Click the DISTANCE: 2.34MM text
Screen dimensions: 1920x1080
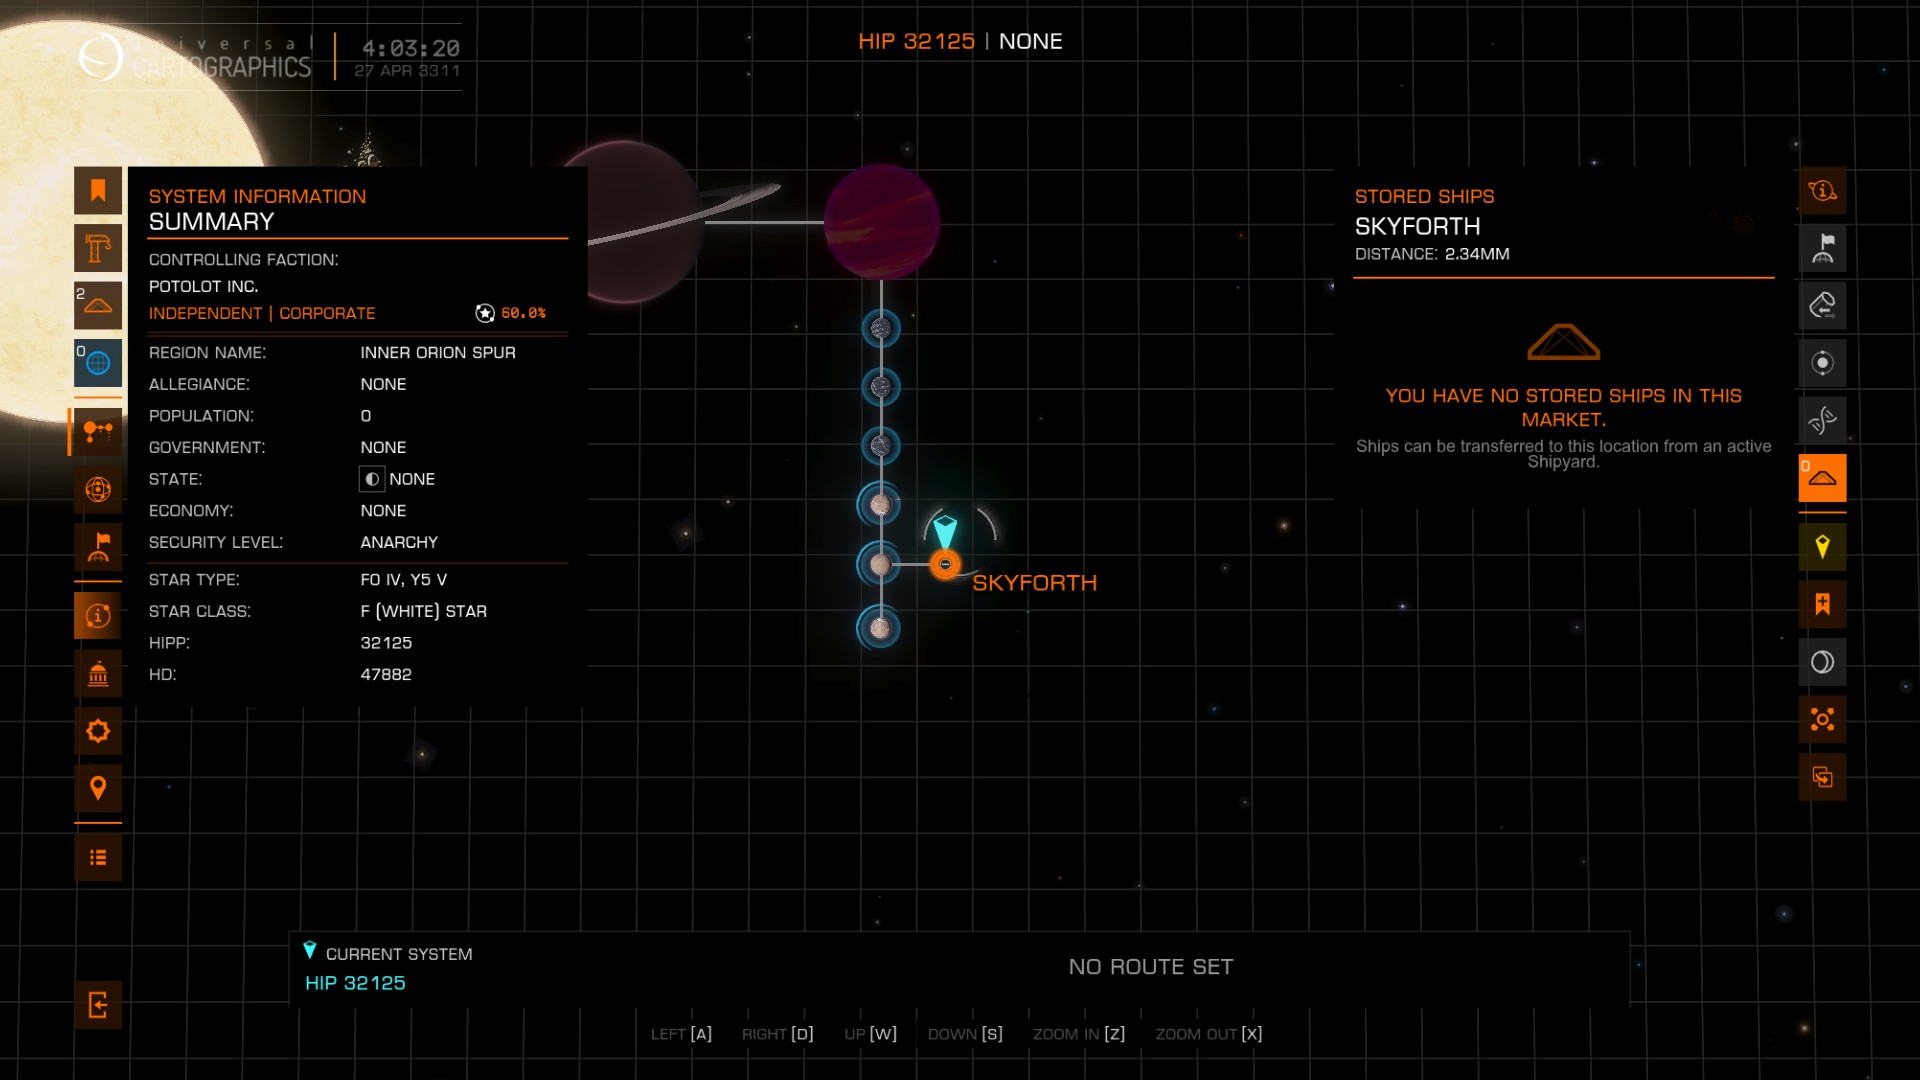[x=1432, y=254]
